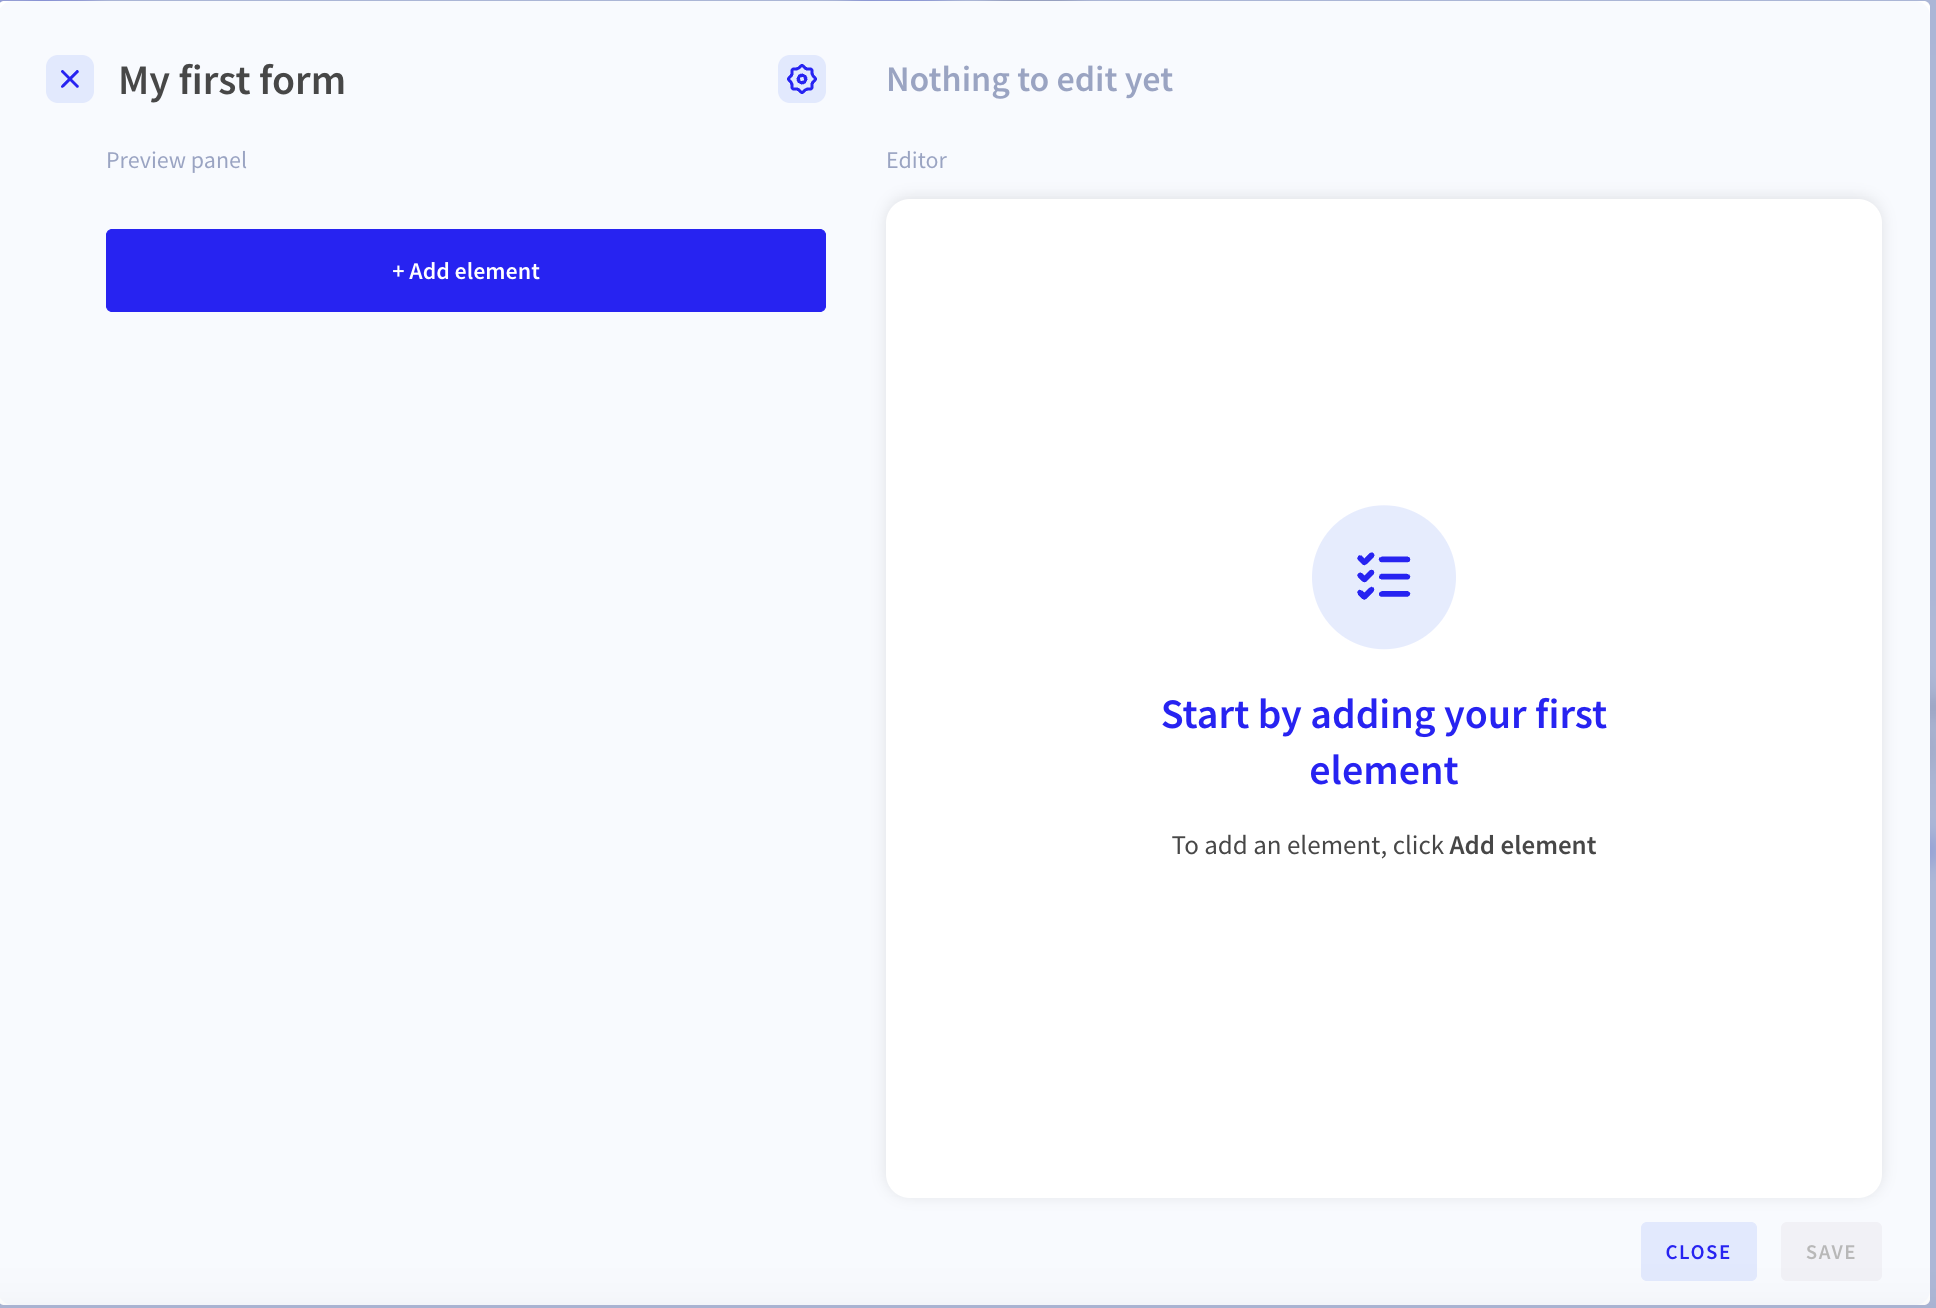Select the 'My first form' title
The height and width of the screenshot is (1308, 1936).
(232, 80)
